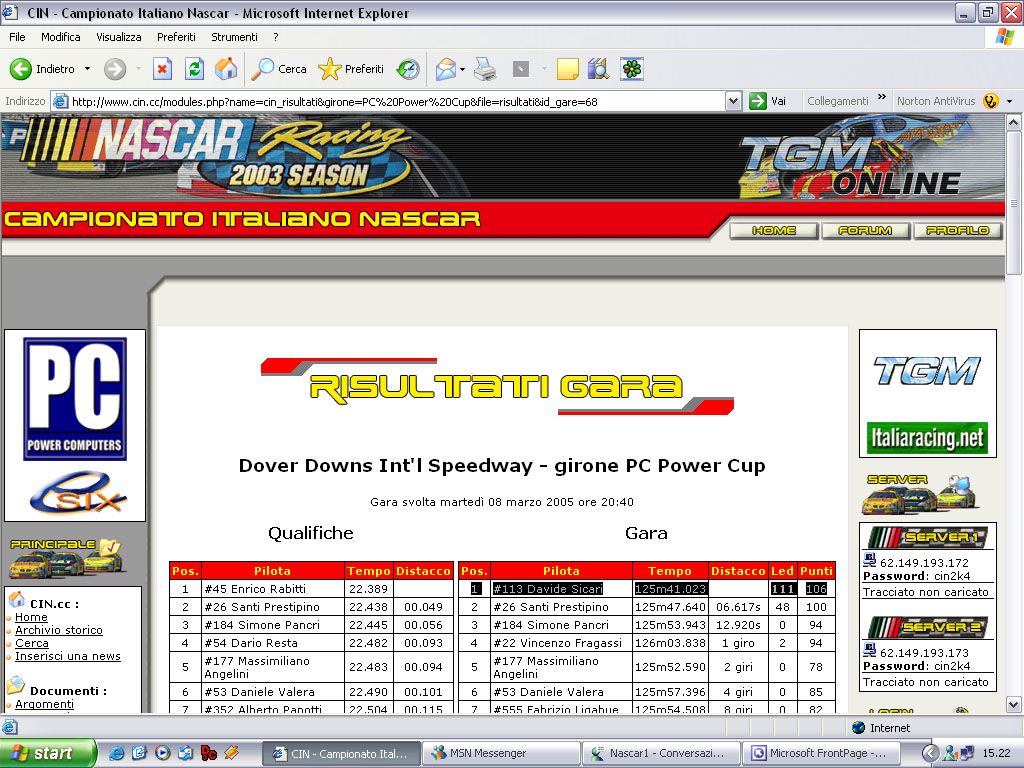This screenshot has width=1024, height=768.
Task: Open the Modifica menu
Action: point(61,37)
